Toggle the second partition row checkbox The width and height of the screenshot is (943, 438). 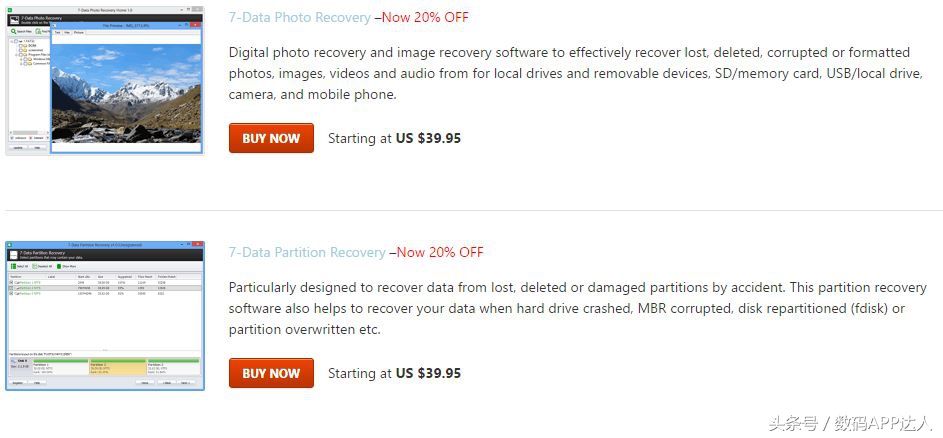tap(10, 288)
